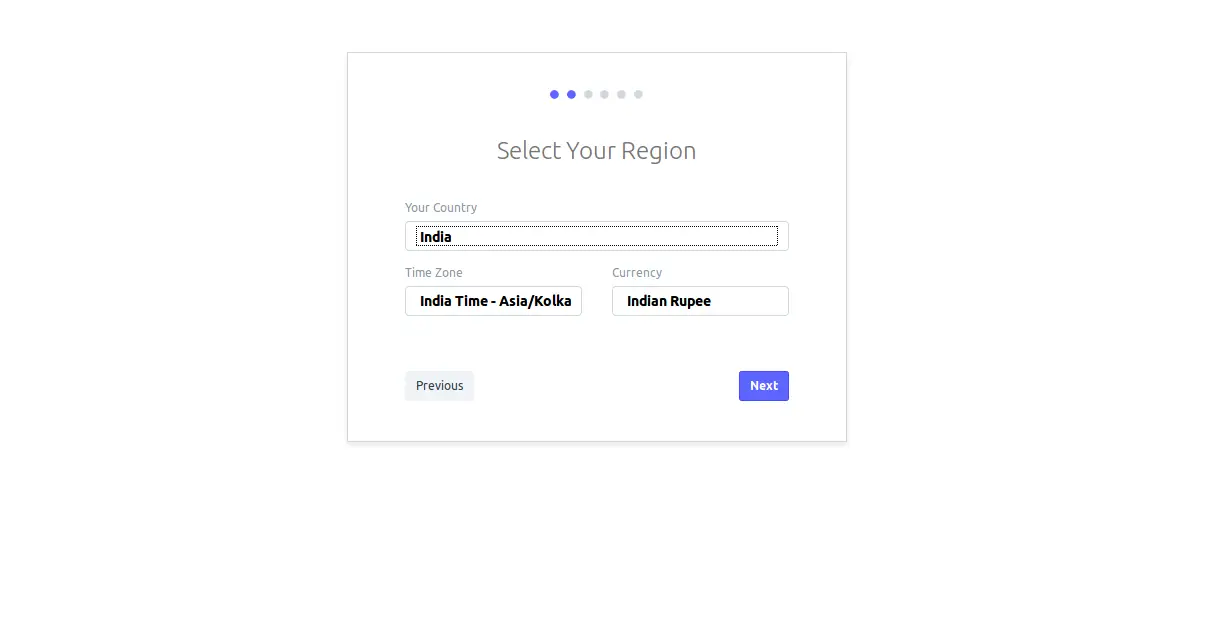Open the Your Country field showing India
The height and width of the screenshot is (639, 1229).
tap(597, 236)
